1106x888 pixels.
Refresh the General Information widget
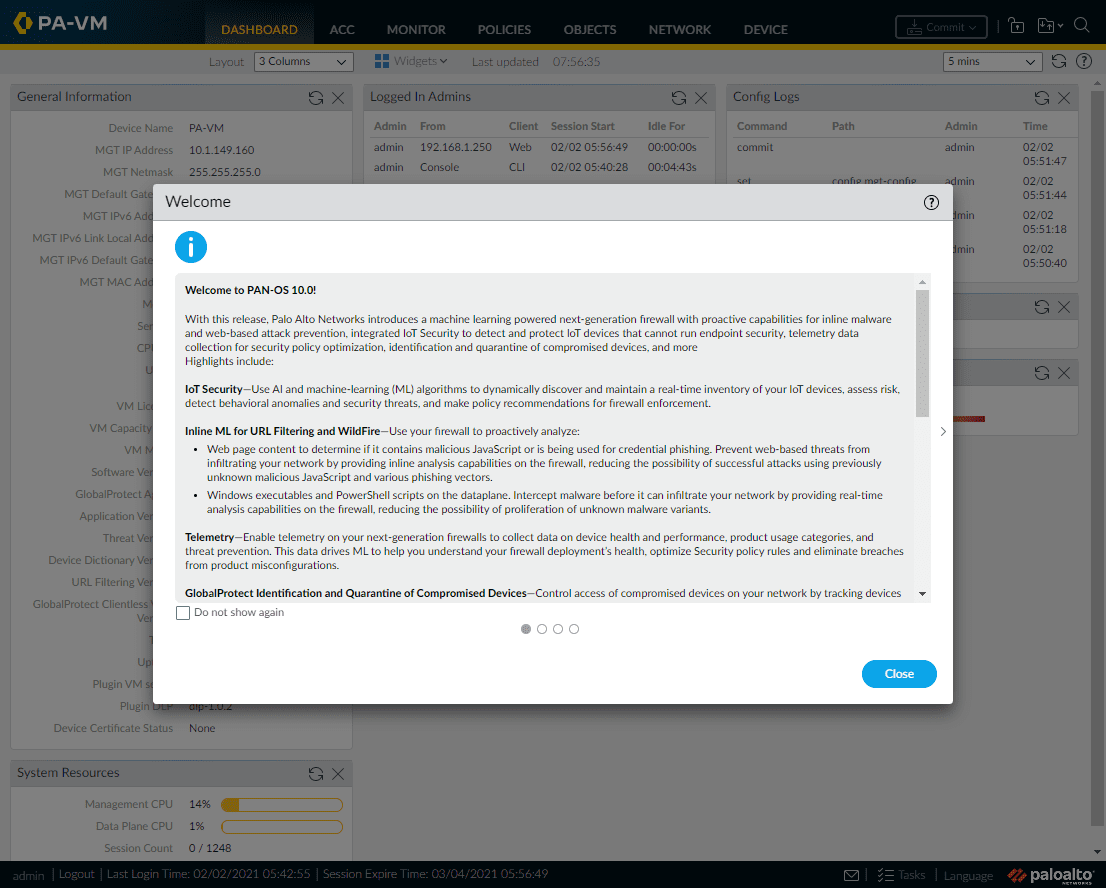316,98
